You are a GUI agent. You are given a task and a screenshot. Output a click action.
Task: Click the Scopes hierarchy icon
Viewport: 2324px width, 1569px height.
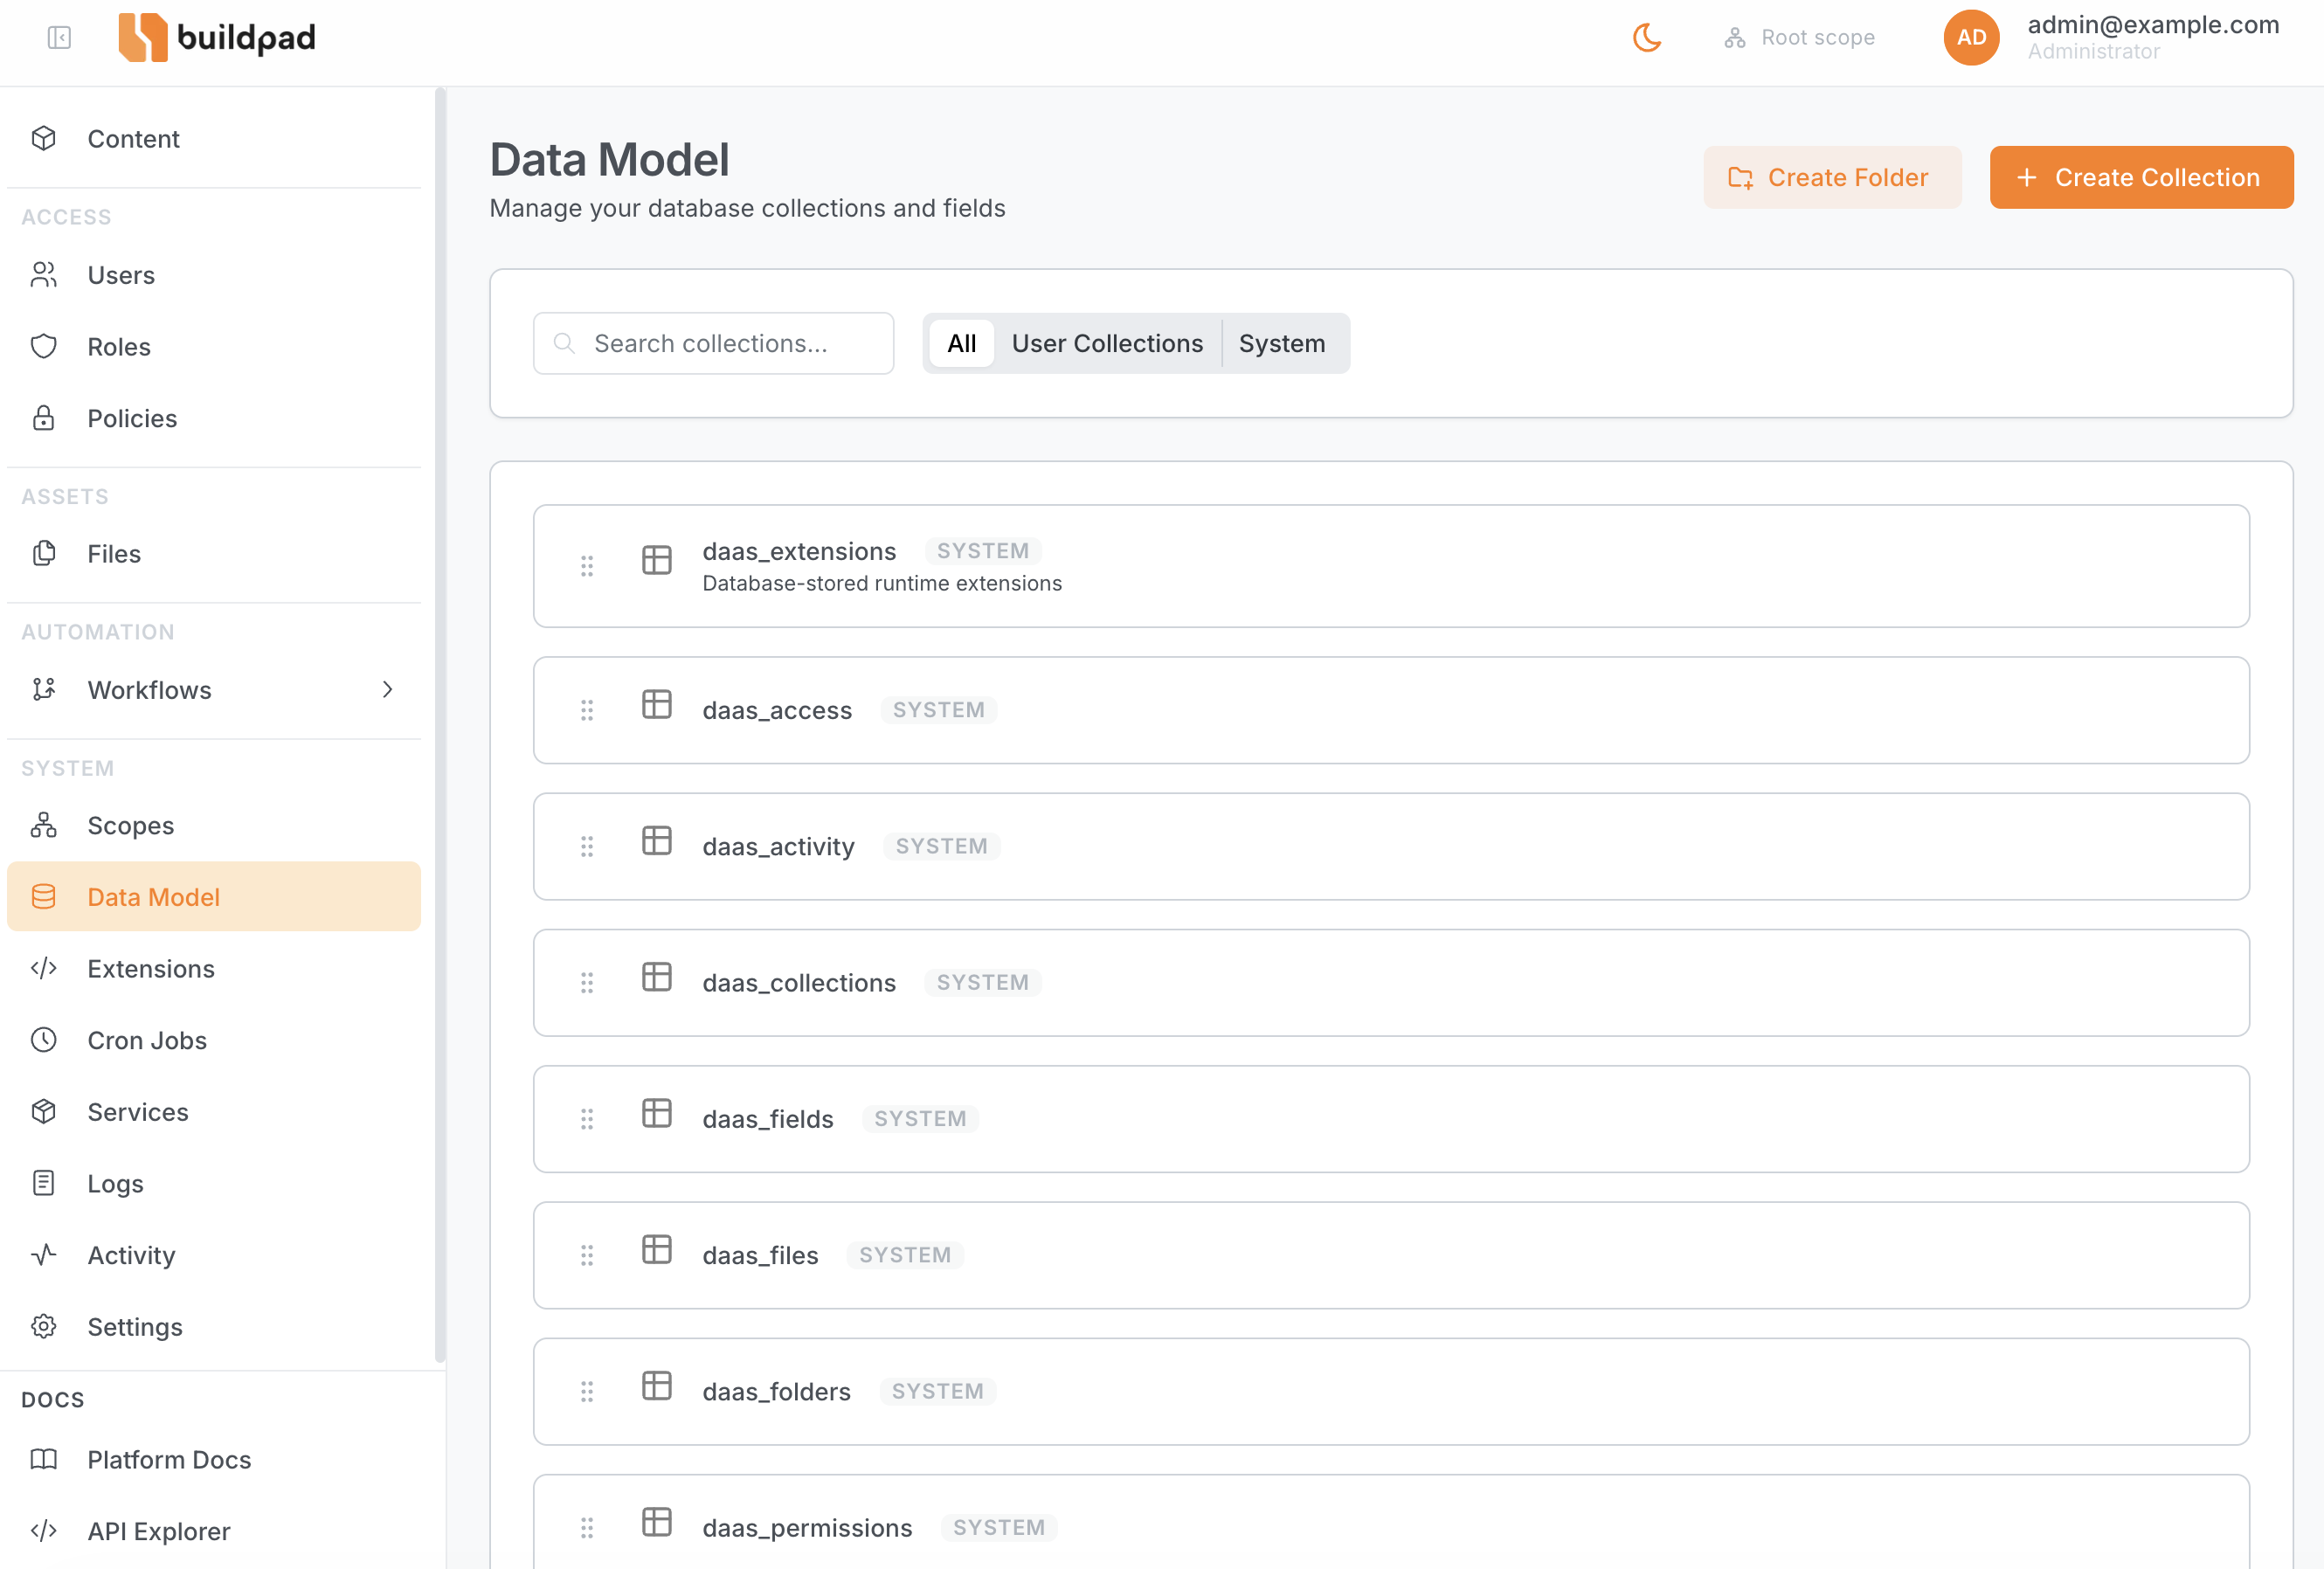(x=44, y=826)
